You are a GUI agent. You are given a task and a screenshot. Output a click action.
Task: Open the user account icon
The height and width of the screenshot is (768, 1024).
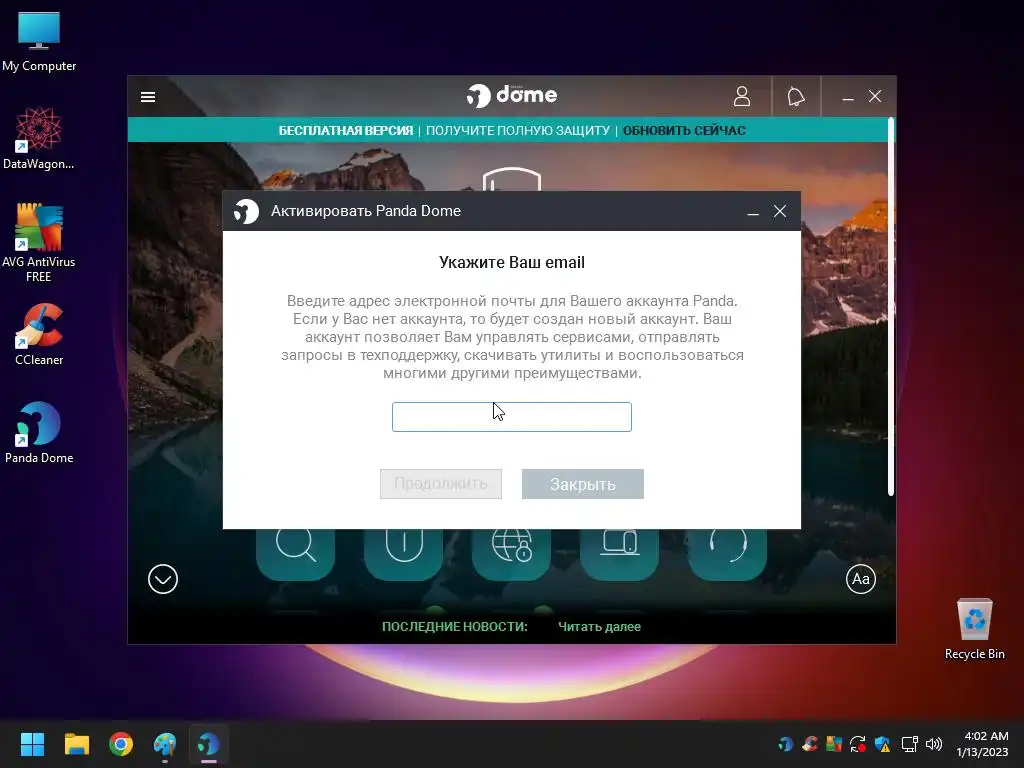pyautogui.click(x=742, y=97)
